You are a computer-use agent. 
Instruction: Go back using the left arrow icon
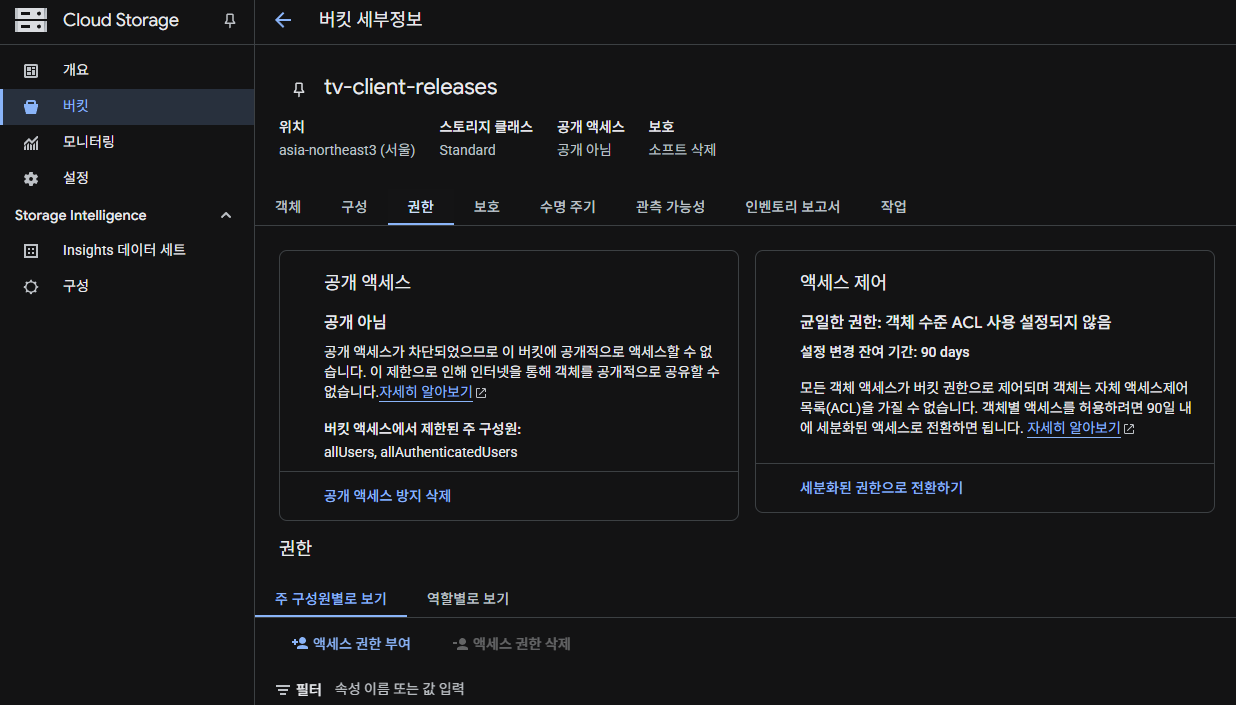coord(283,20)
